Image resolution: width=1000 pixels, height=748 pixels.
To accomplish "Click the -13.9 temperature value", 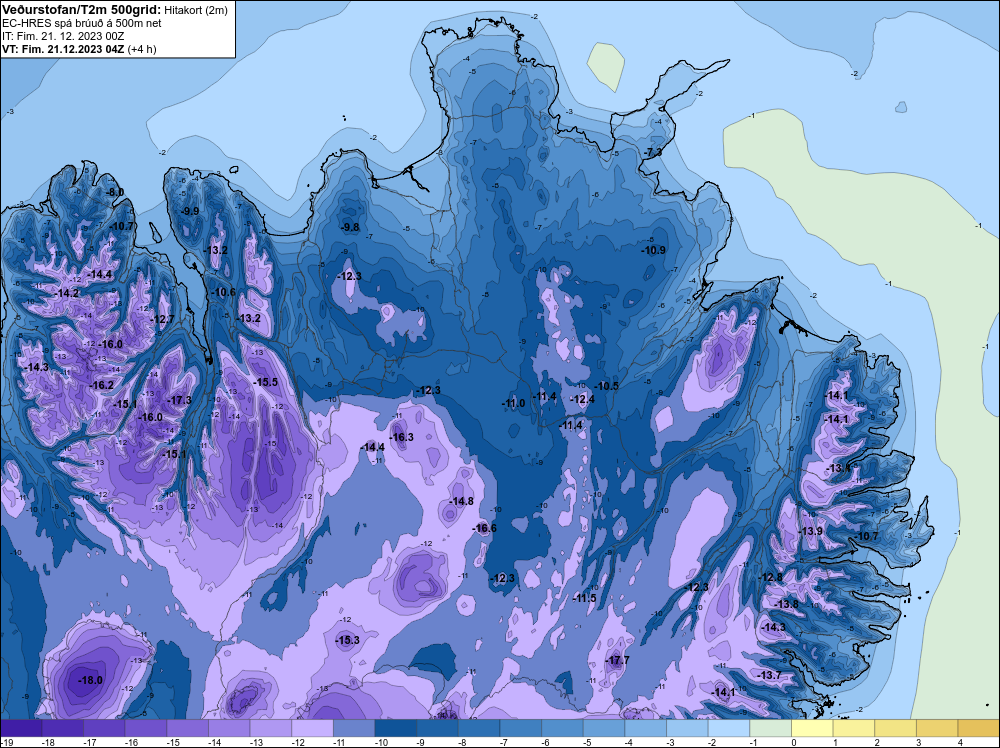I will (811, 532).
